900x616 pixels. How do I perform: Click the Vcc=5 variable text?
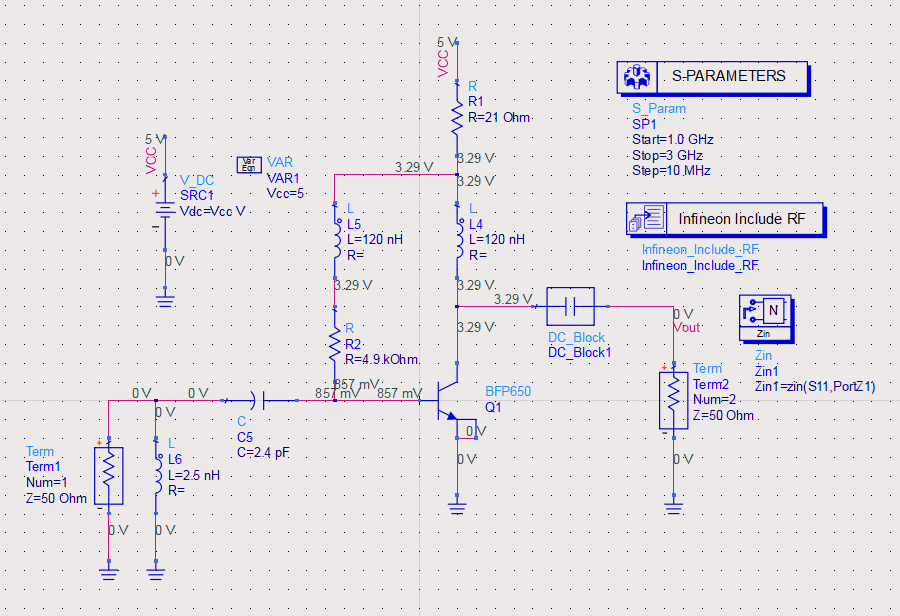click(x=285, y=193)
